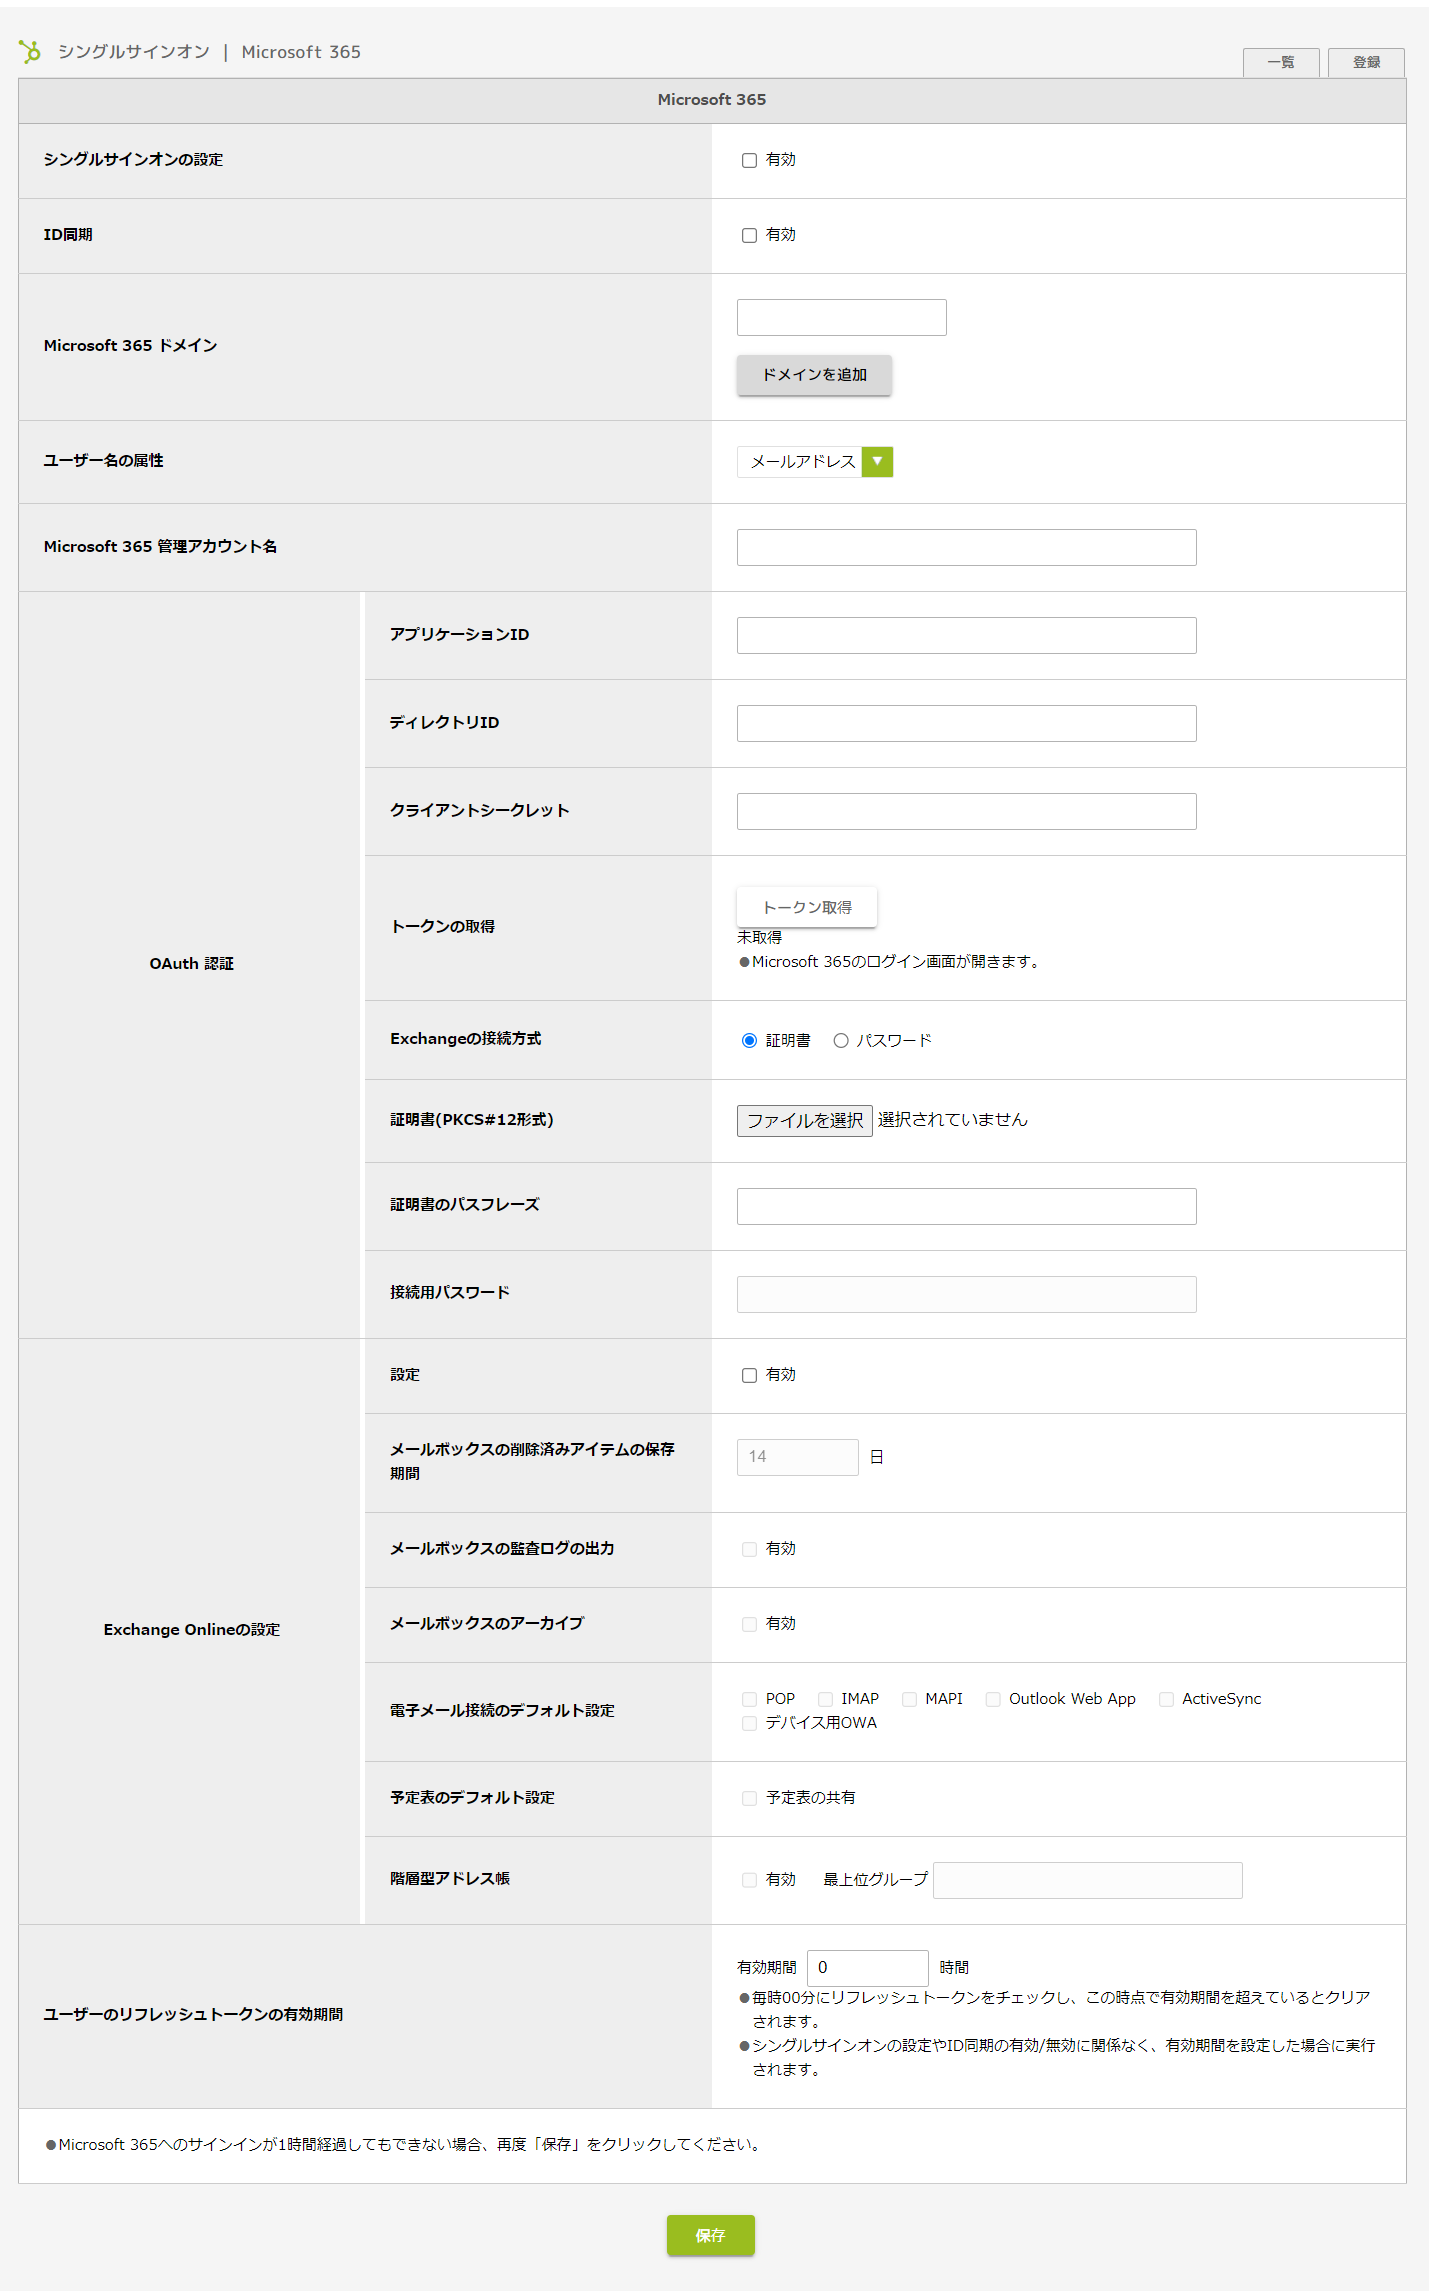This screenshot has height=2291, width=1429.
Task: Click the アプリケーションID input field
Action: 966,636
